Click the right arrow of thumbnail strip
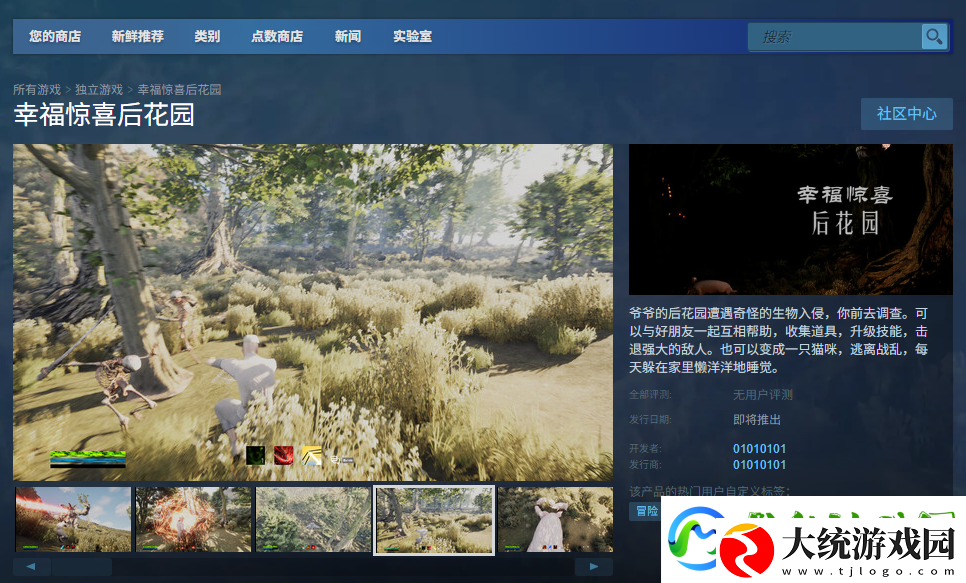This screenshot has width=966, height=583. pyautogui.click(x=594, y=566)
